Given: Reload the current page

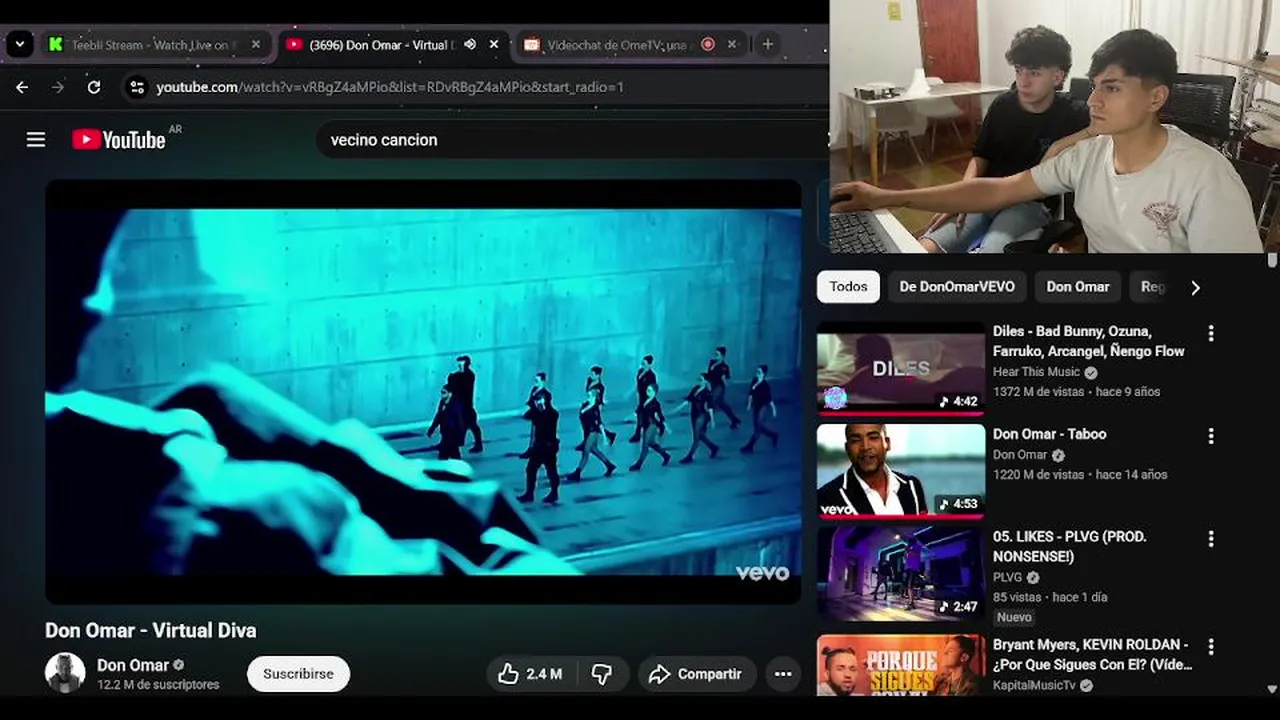Looking at the screenshot, I should coord(94,87).
